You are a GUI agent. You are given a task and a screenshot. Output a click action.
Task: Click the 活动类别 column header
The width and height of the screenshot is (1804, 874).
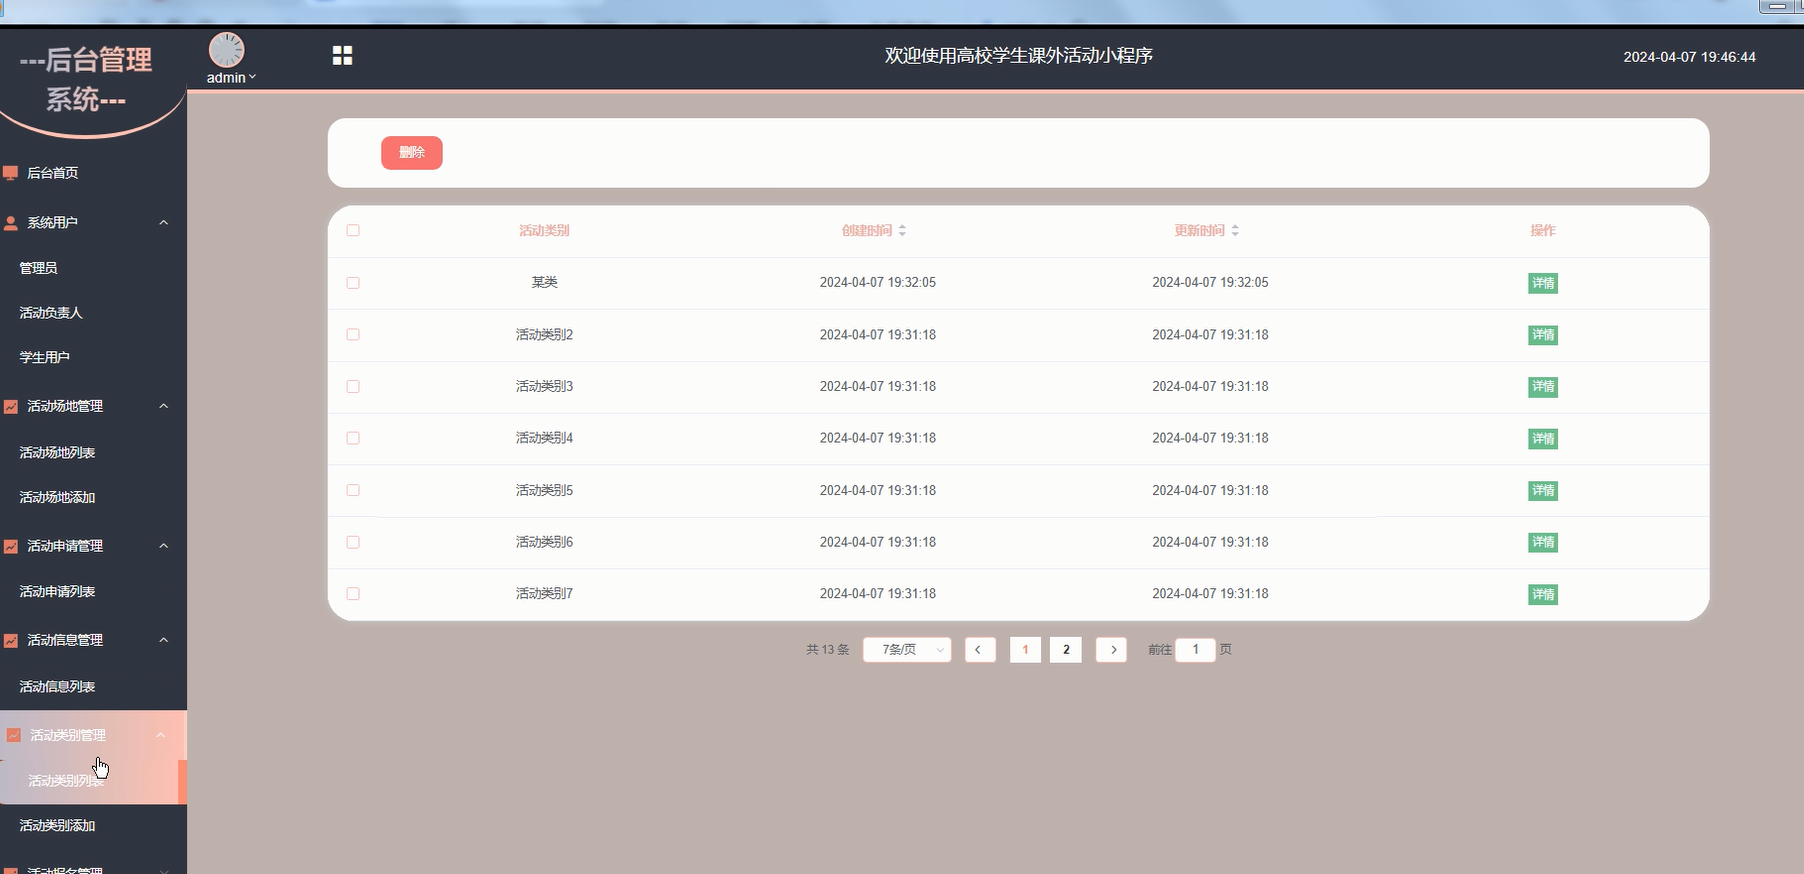pos(544,231)
